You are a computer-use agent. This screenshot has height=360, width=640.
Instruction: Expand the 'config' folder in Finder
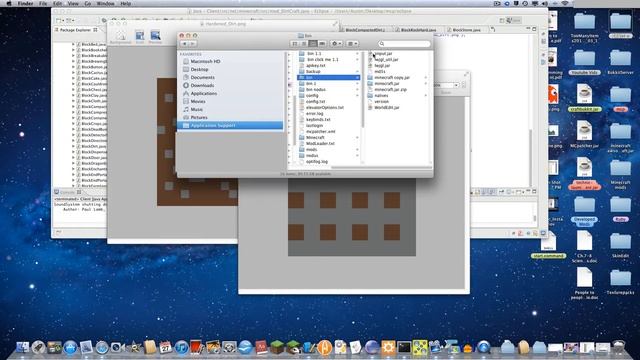pyautogui.click(x=357, y=96)
